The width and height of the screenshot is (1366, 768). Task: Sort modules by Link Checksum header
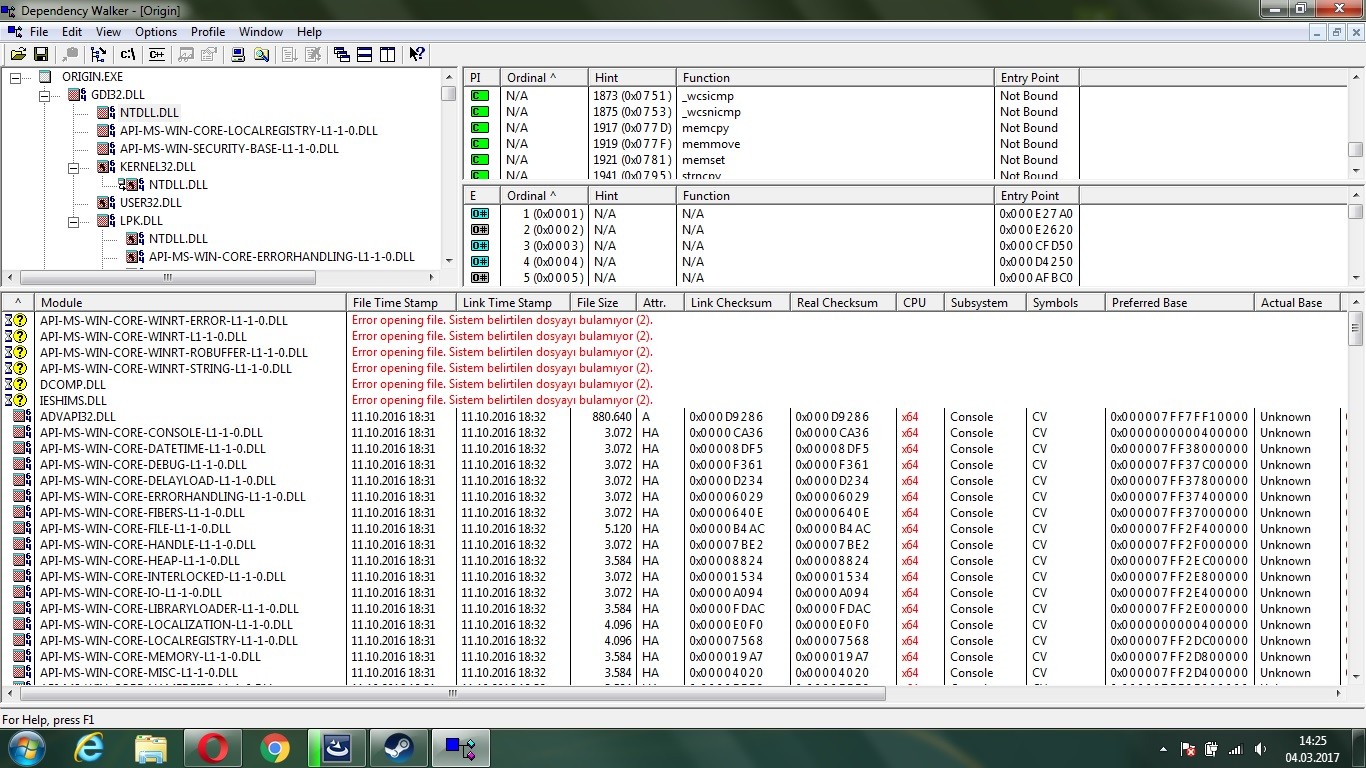click(737, 302)
